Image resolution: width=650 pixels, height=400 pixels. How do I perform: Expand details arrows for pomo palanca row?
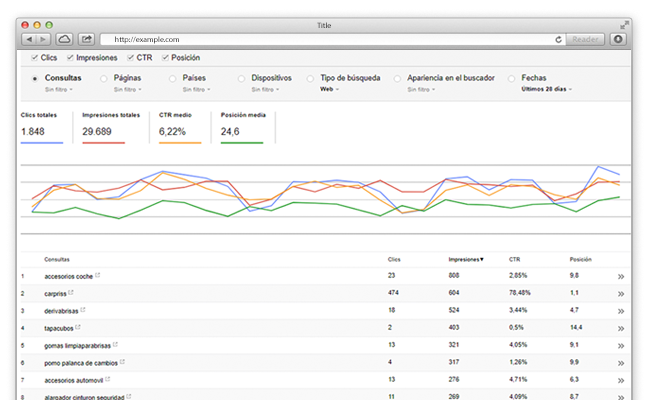tap(621, 363)
